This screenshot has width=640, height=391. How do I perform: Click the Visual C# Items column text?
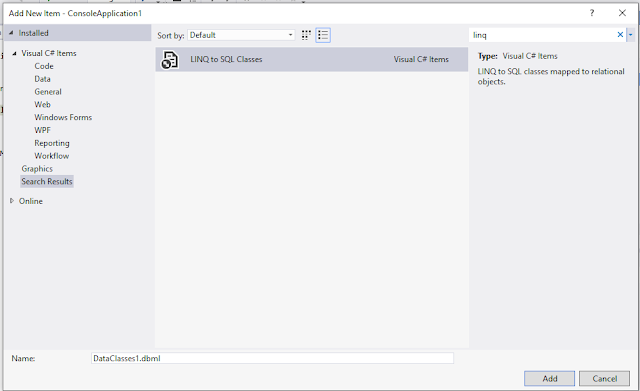(421, 59)
